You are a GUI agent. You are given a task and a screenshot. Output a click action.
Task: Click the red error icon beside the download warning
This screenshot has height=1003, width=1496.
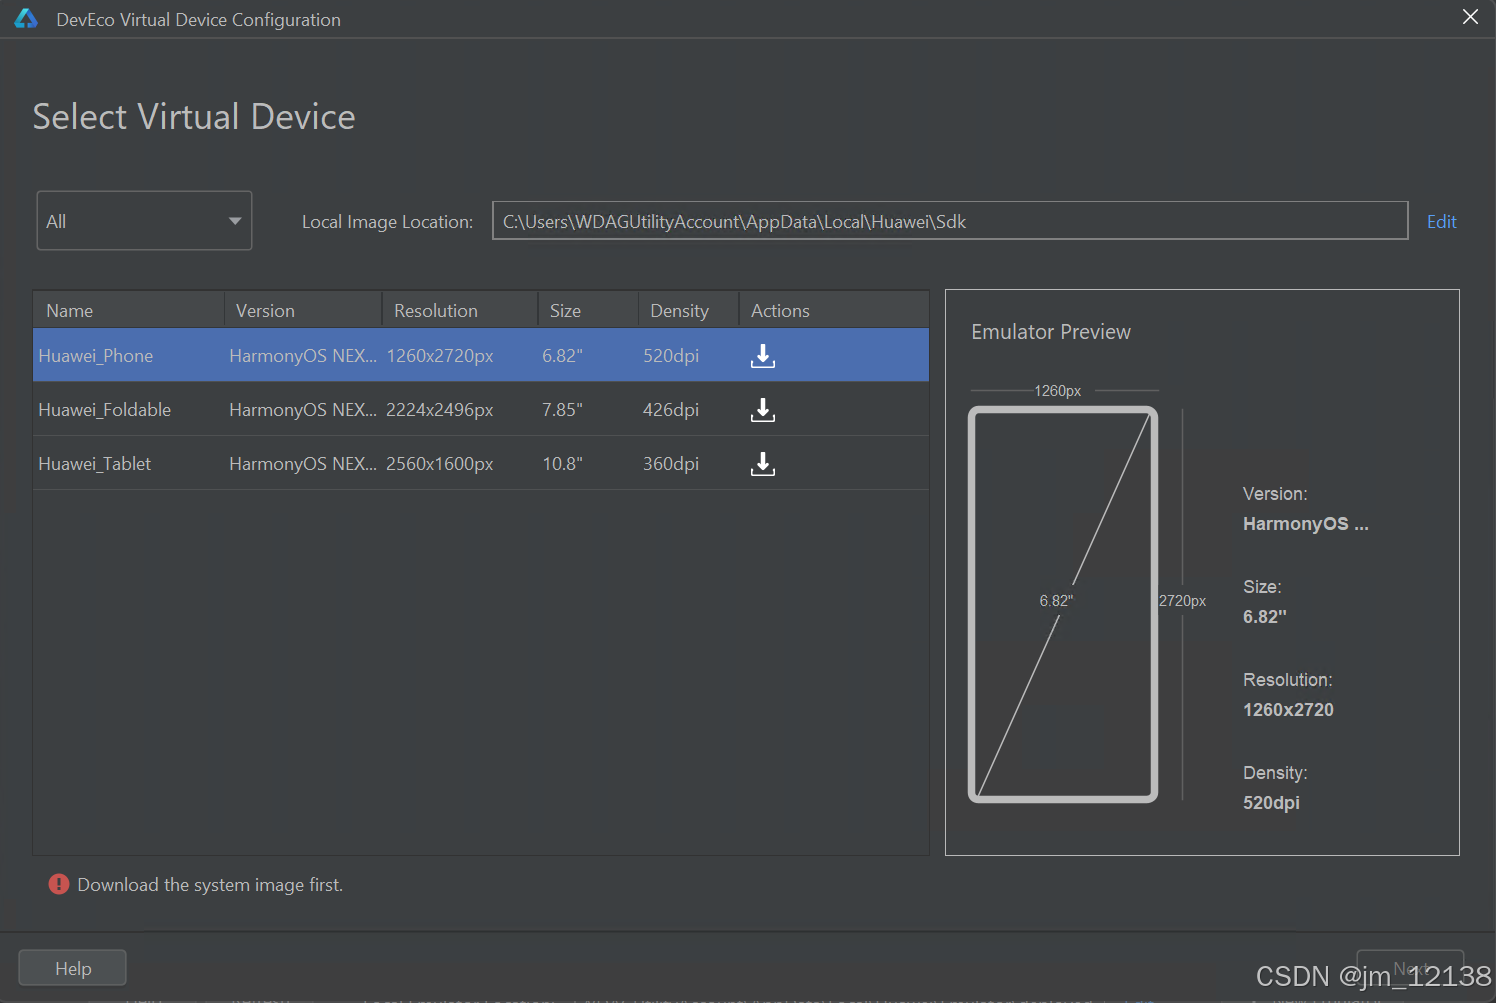pyautogui.click(x=59, y=884)
